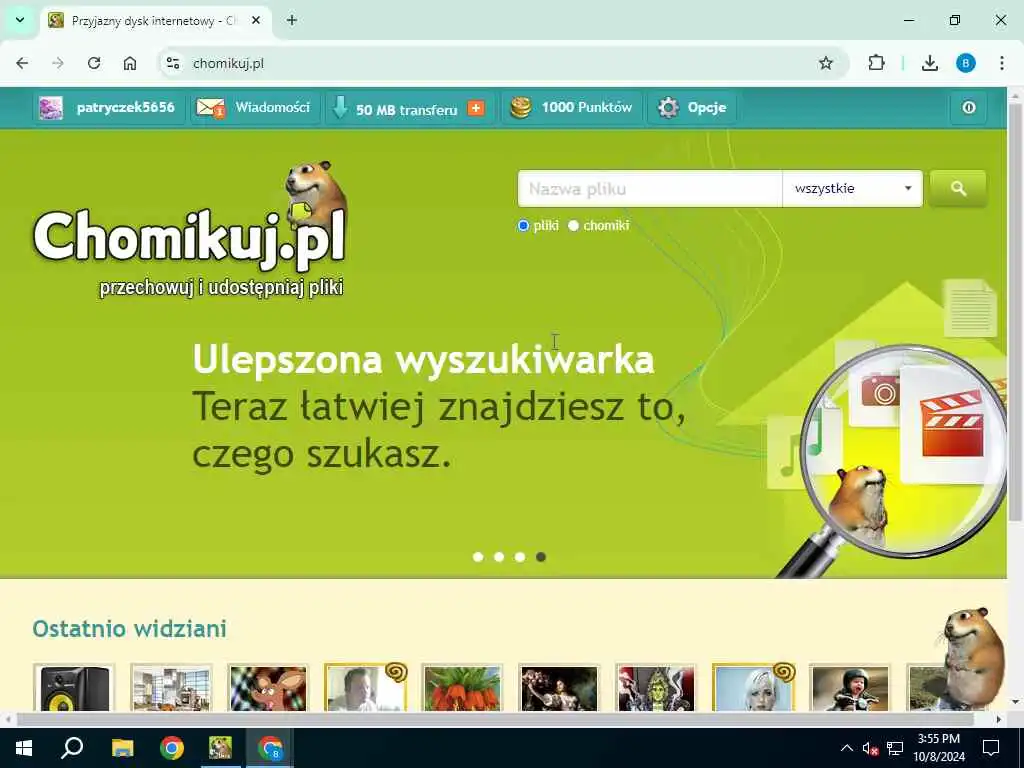The height and width of the screenshot is (768, 1024).
Task: Show hidden tray icons chevron
Action: (846, 748)
